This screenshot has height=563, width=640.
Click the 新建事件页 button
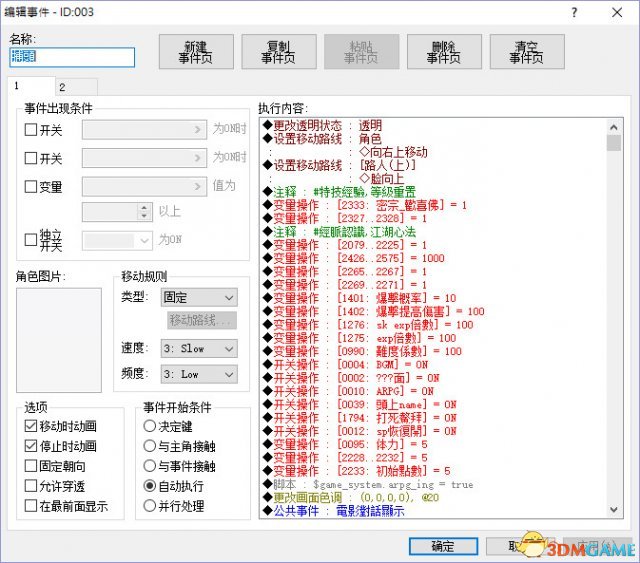(x=197, y=51)
